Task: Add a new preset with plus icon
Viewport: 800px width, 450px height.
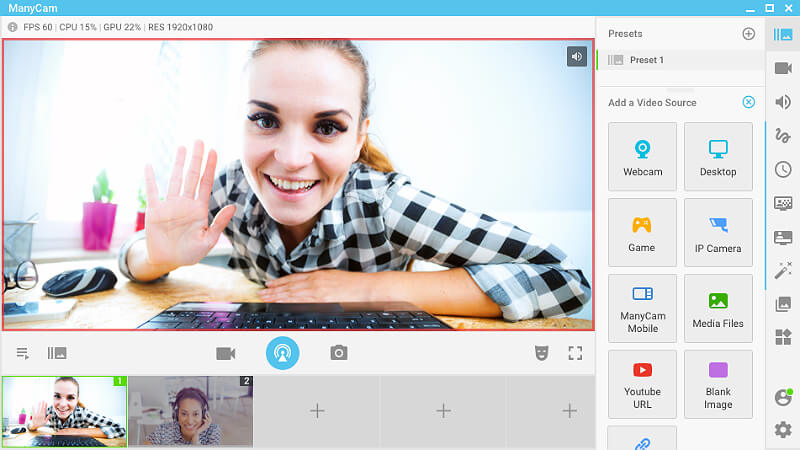Action: click(x=748, y=34)
